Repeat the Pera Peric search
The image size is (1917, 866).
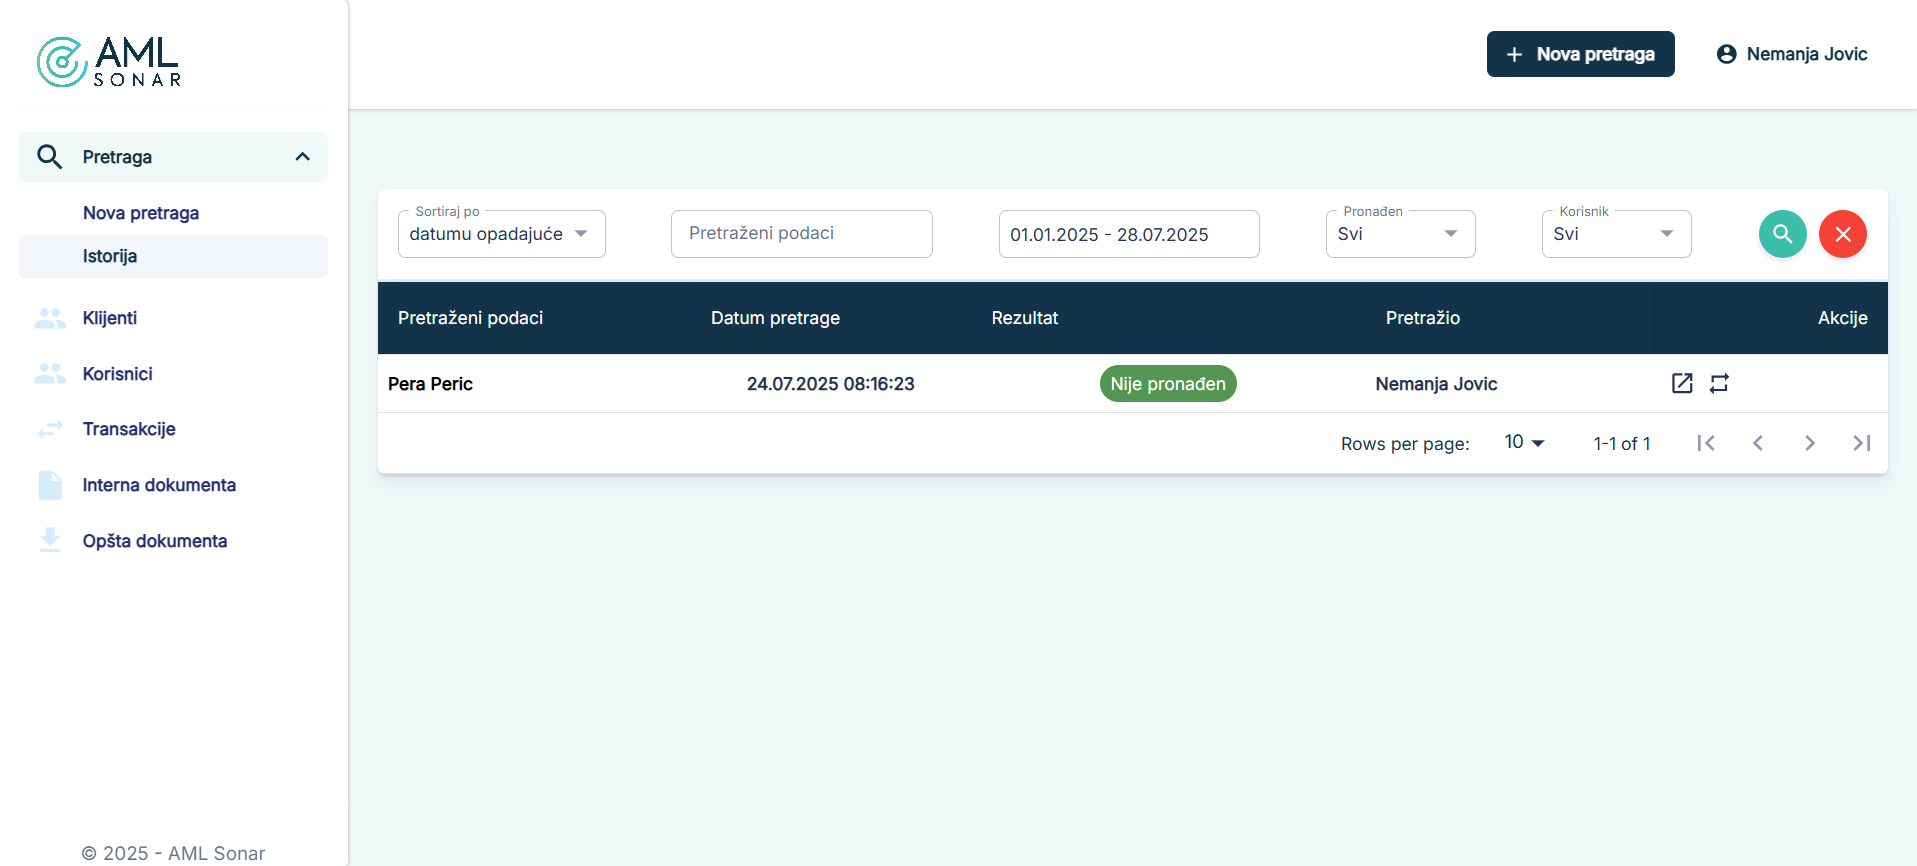tap(1719, 383)
